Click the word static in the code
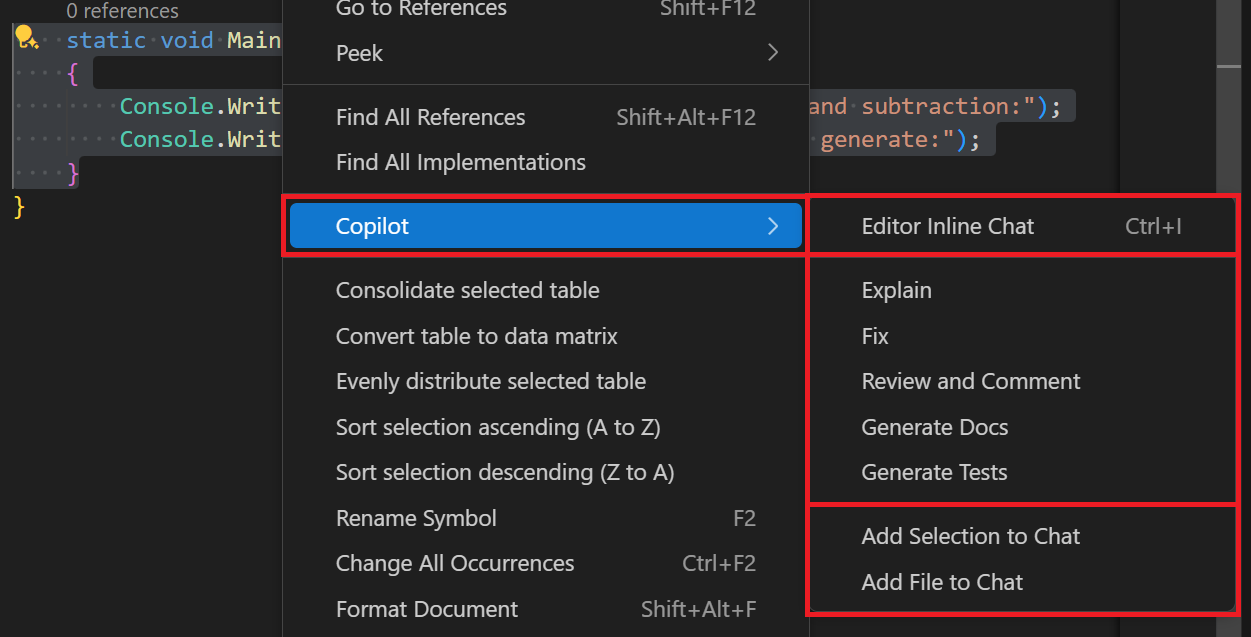 [x=107, y=41]
